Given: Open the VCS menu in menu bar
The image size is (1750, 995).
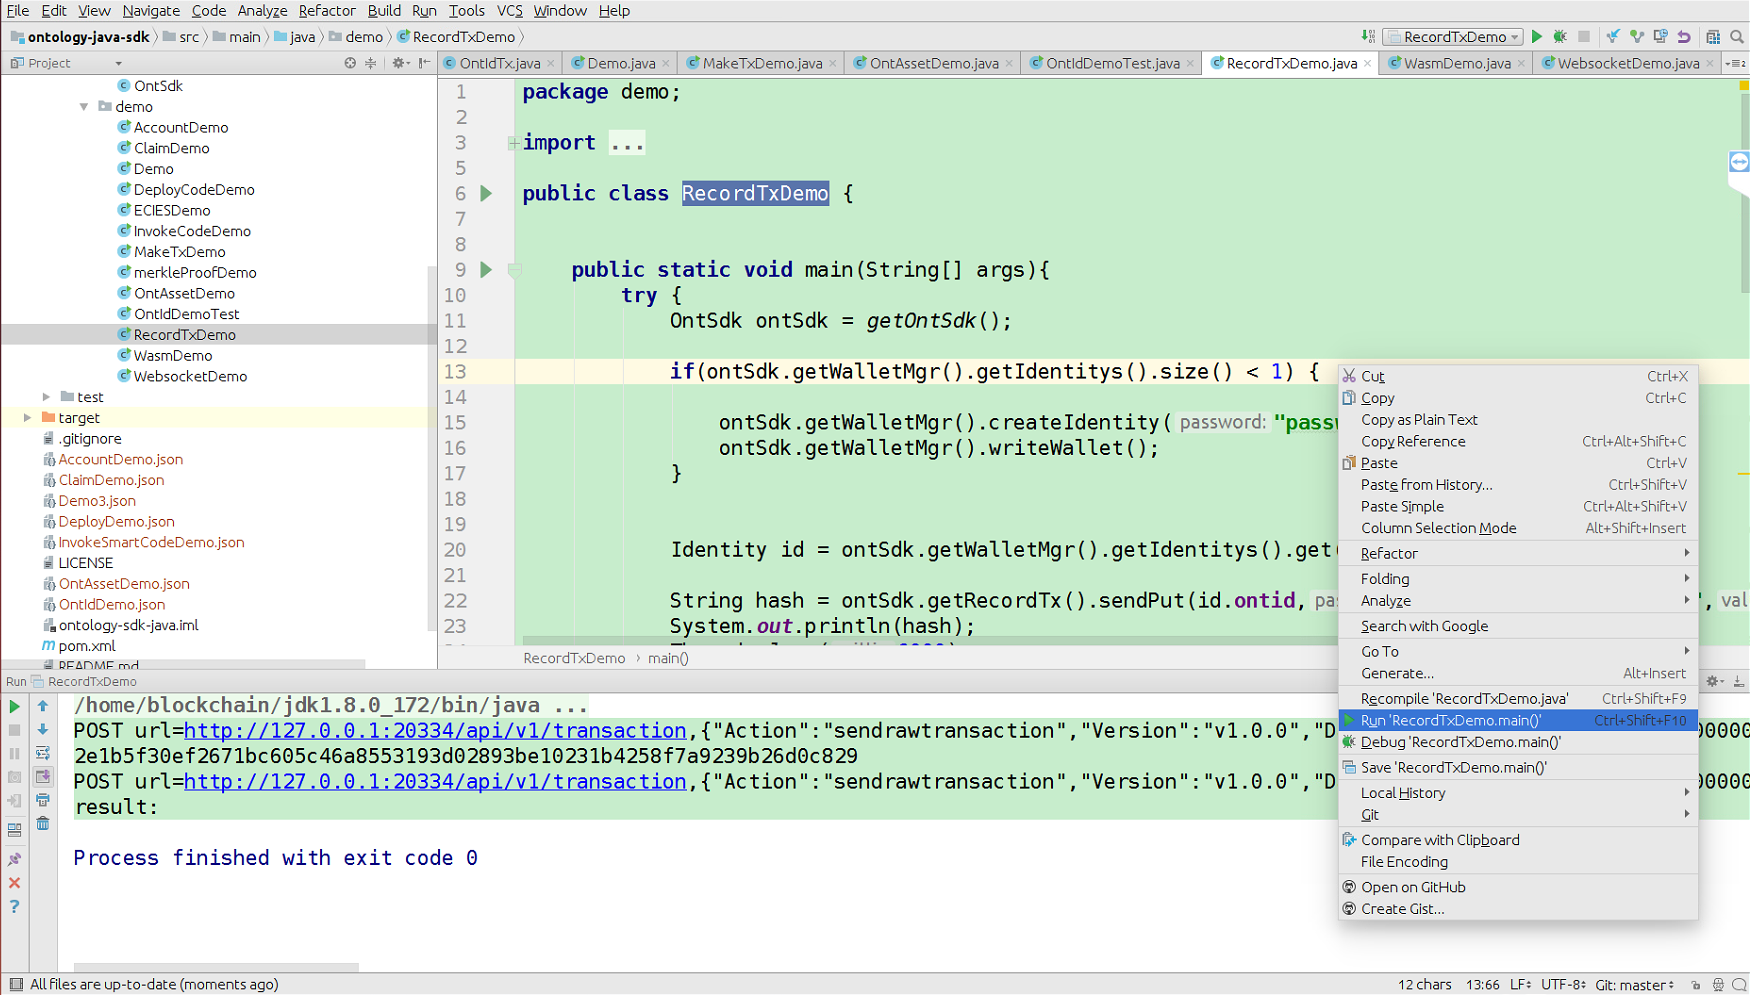Looking at the screenshot, I should (509, 11).
